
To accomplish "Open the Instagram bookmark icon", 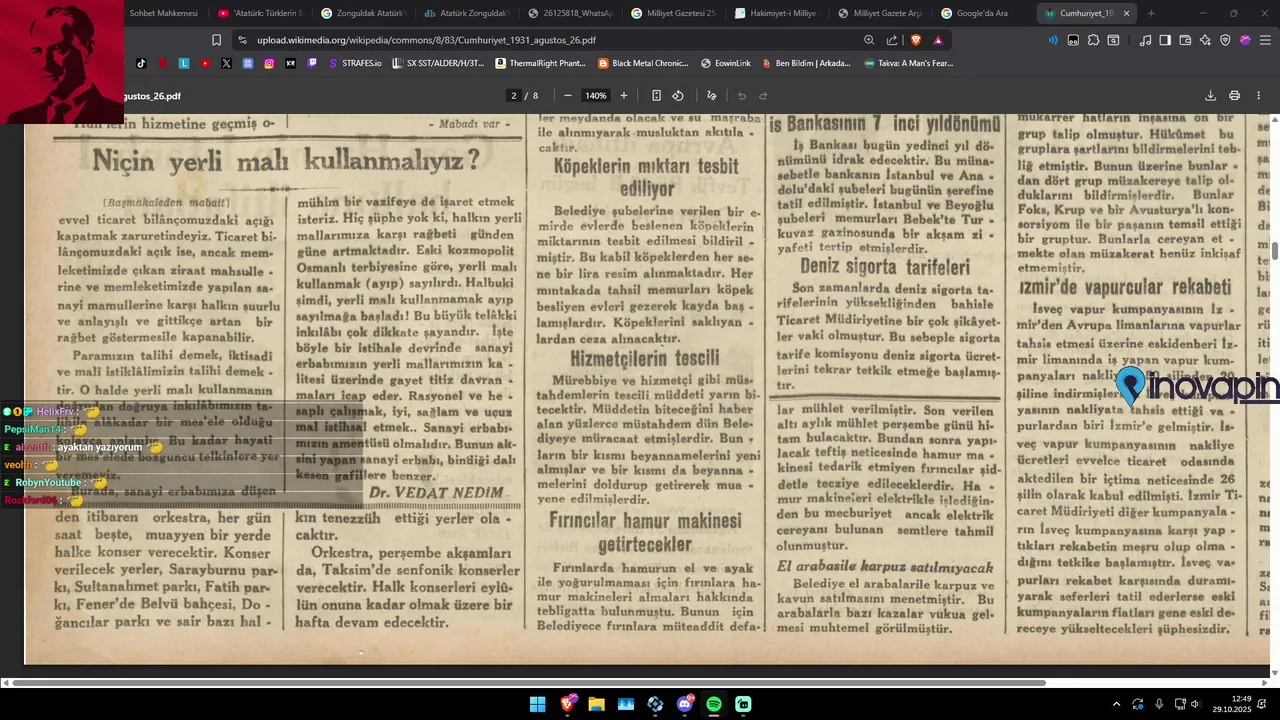I will (269, 63).
